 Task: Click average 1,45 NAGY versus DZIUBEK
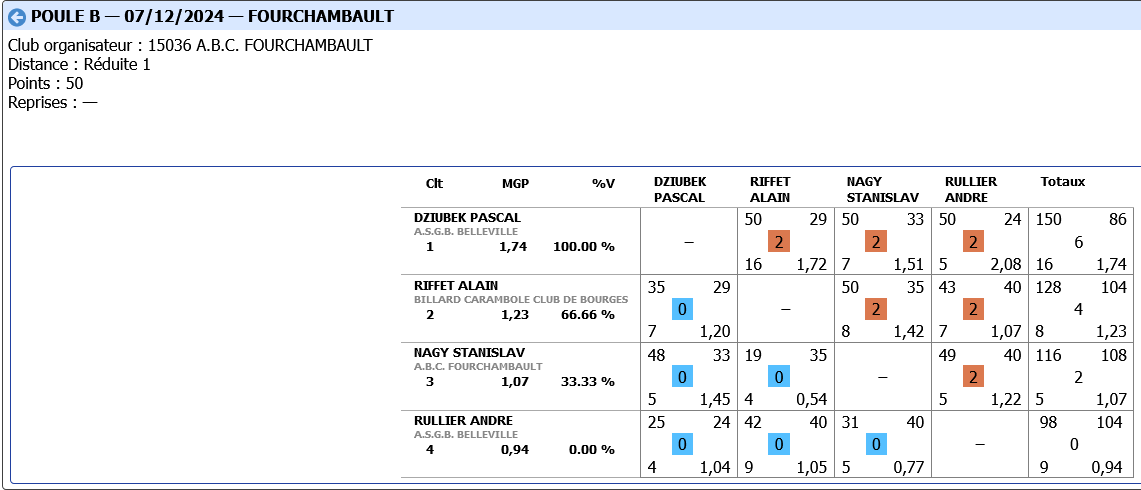click(x=713, y=400)
